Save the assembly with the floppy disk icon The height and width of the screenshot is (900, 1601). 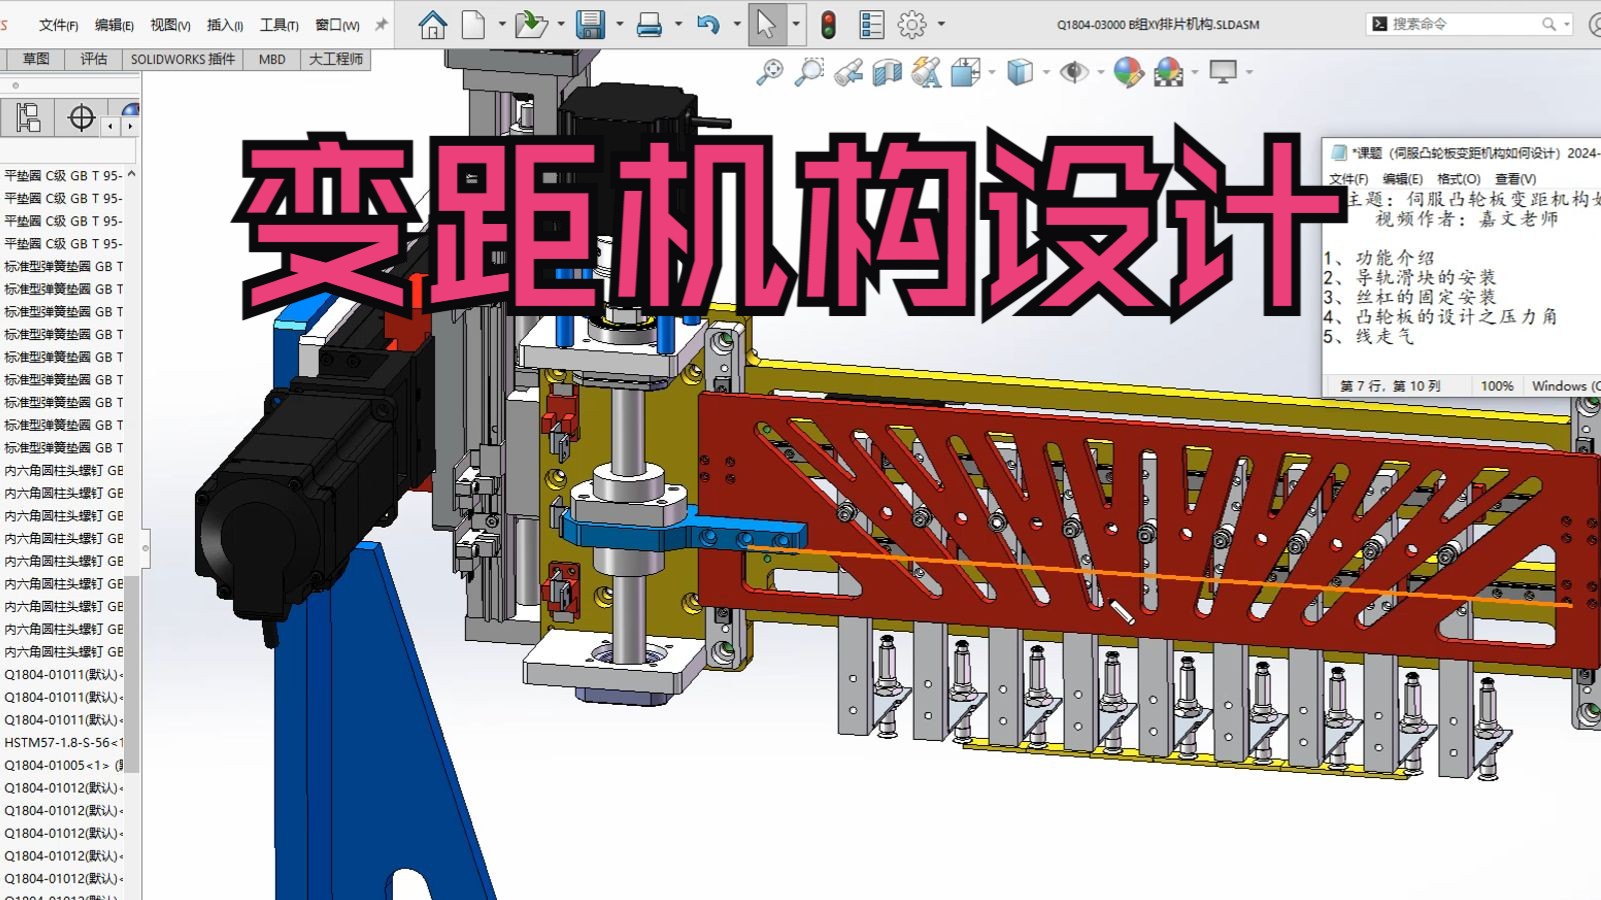click(x=590, y=24)
